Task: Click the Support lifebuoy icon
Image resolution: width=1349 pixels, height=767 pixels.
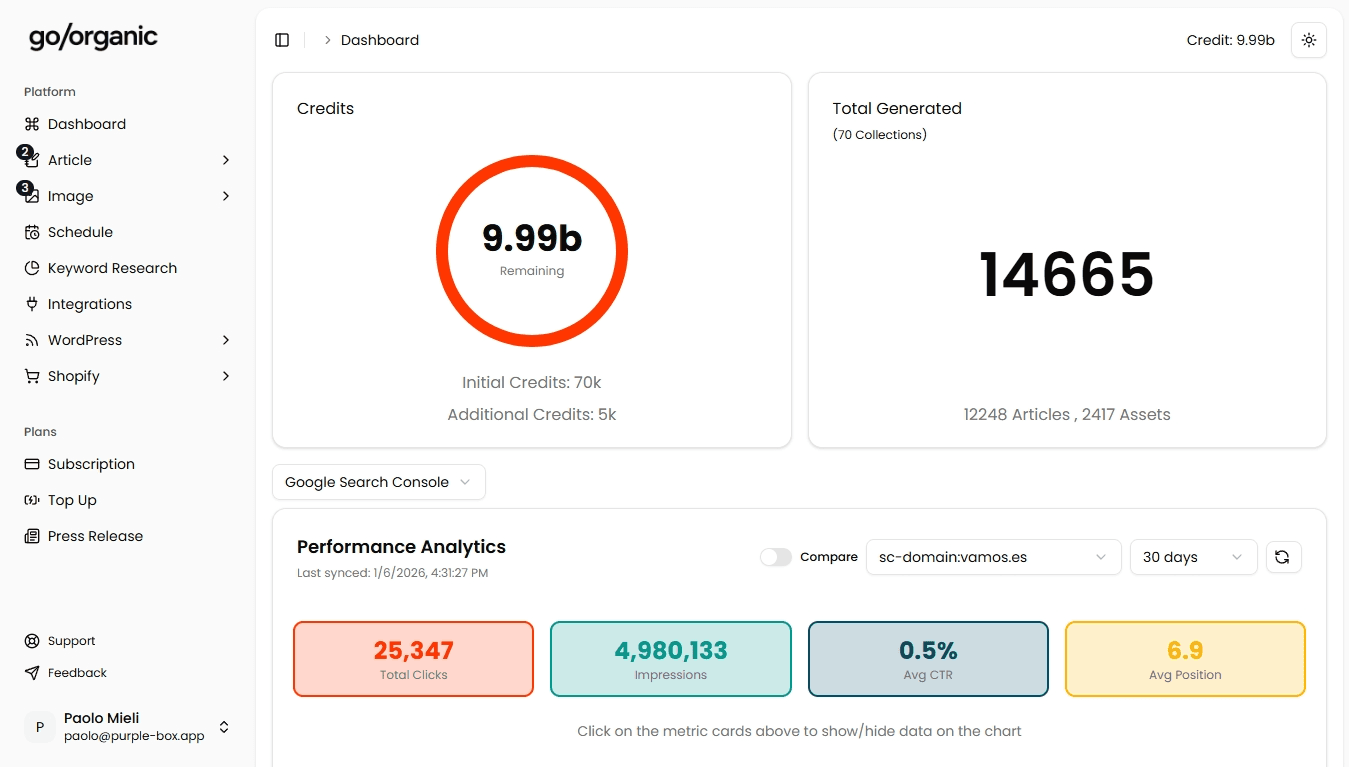Action: point(32,641)
